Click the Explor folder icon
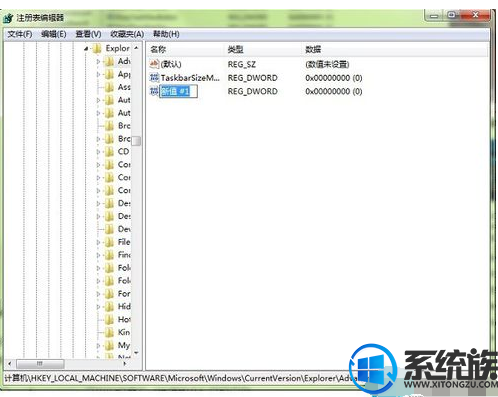Screen dimensions: 498x397 pyautogui.click(x=97, y=48)
